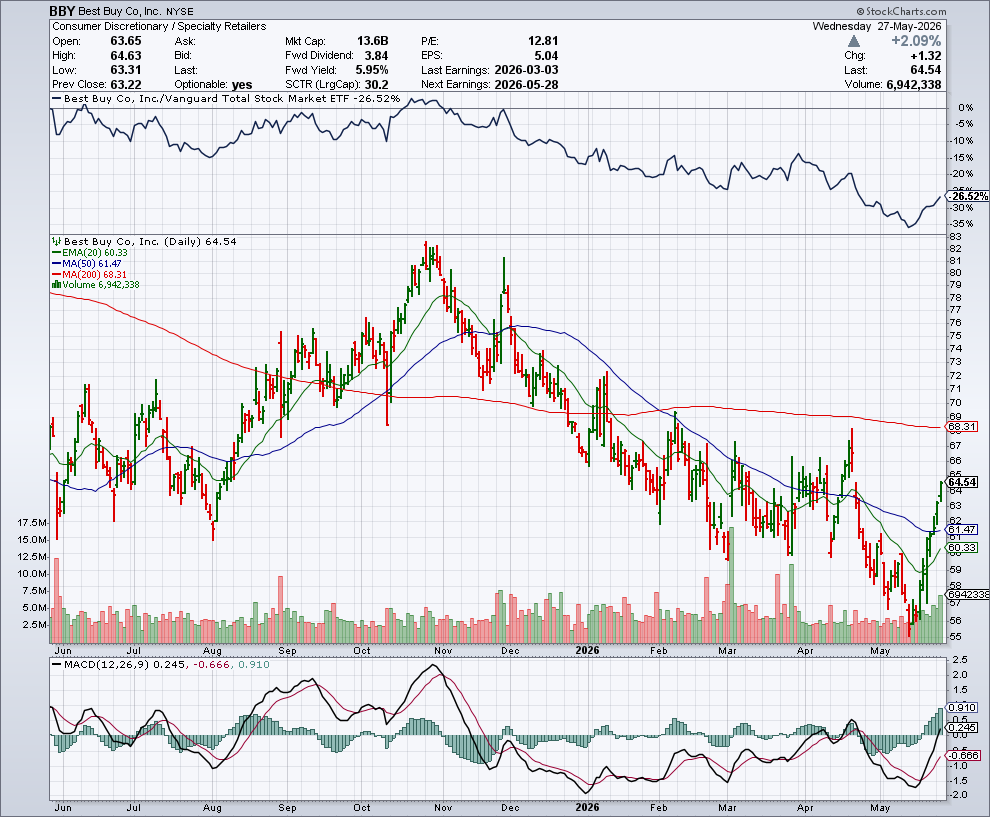Click the EPS value 5.04

tap(547, 56)
